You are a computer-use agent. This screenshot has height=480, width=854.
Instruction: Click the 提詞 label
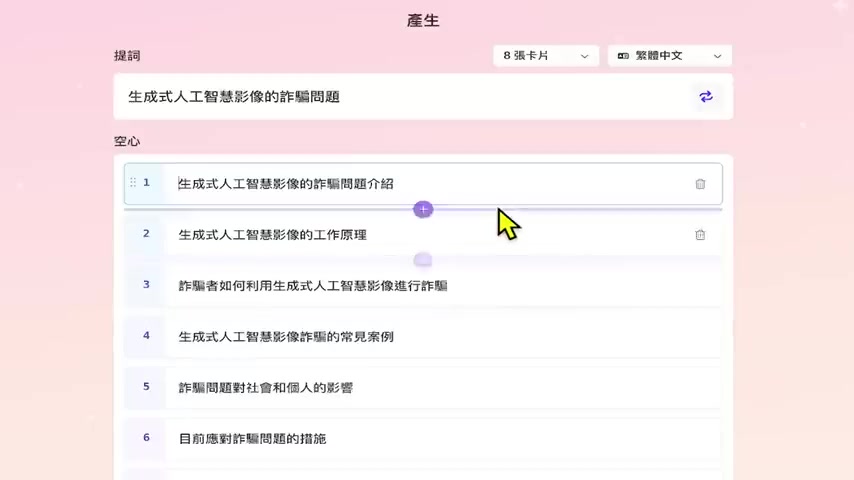click(x=127, y=56)
